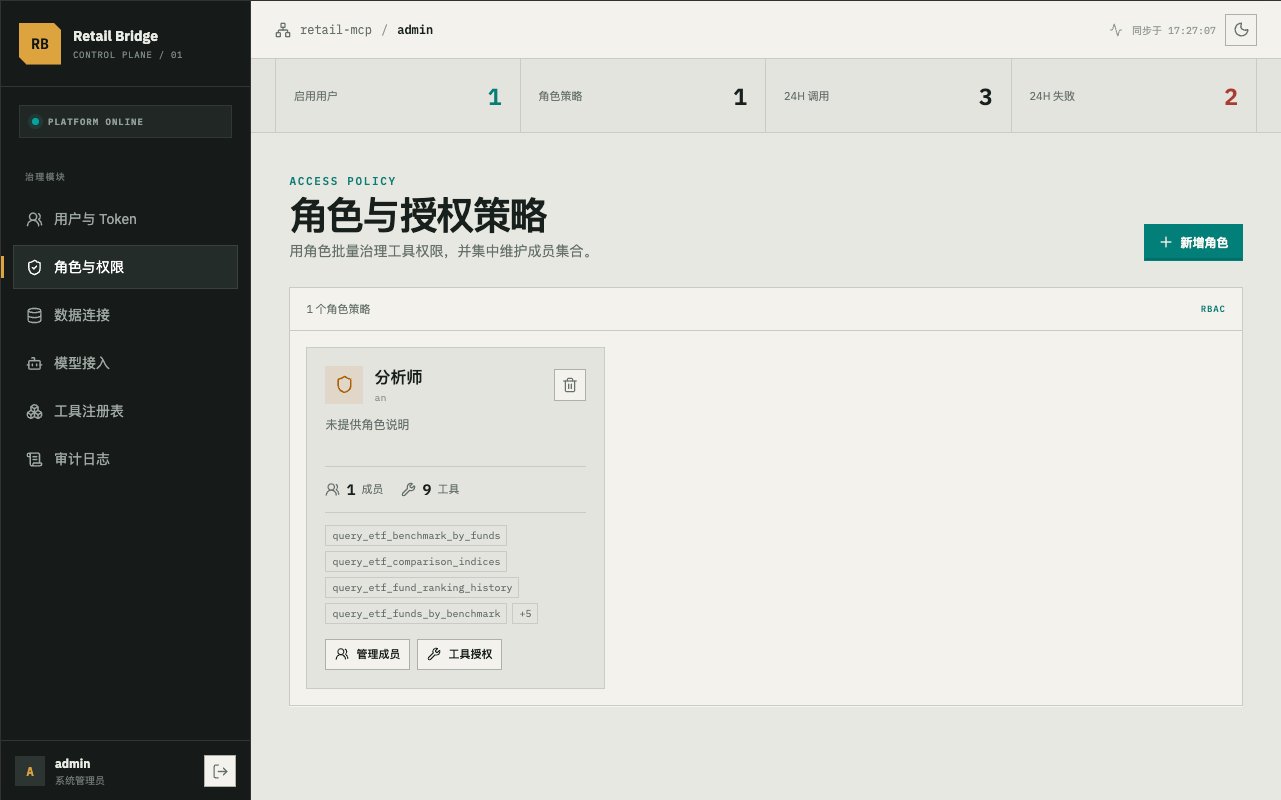This screenshot has width=1281, height=800.
Task: Click the sync activity pulse icon
Action: (1116, 30)
